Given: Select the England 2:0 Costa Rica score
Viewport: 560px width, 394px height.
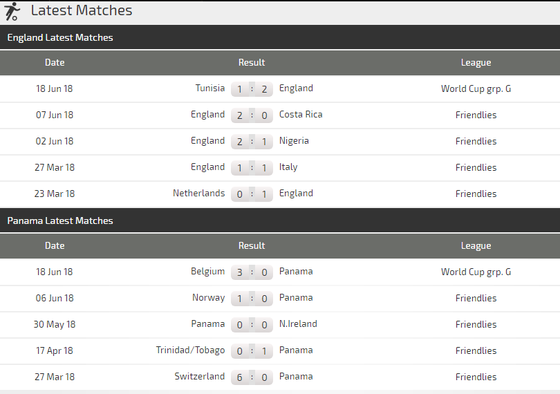Looking at the screenshot, I should (252, 115).
